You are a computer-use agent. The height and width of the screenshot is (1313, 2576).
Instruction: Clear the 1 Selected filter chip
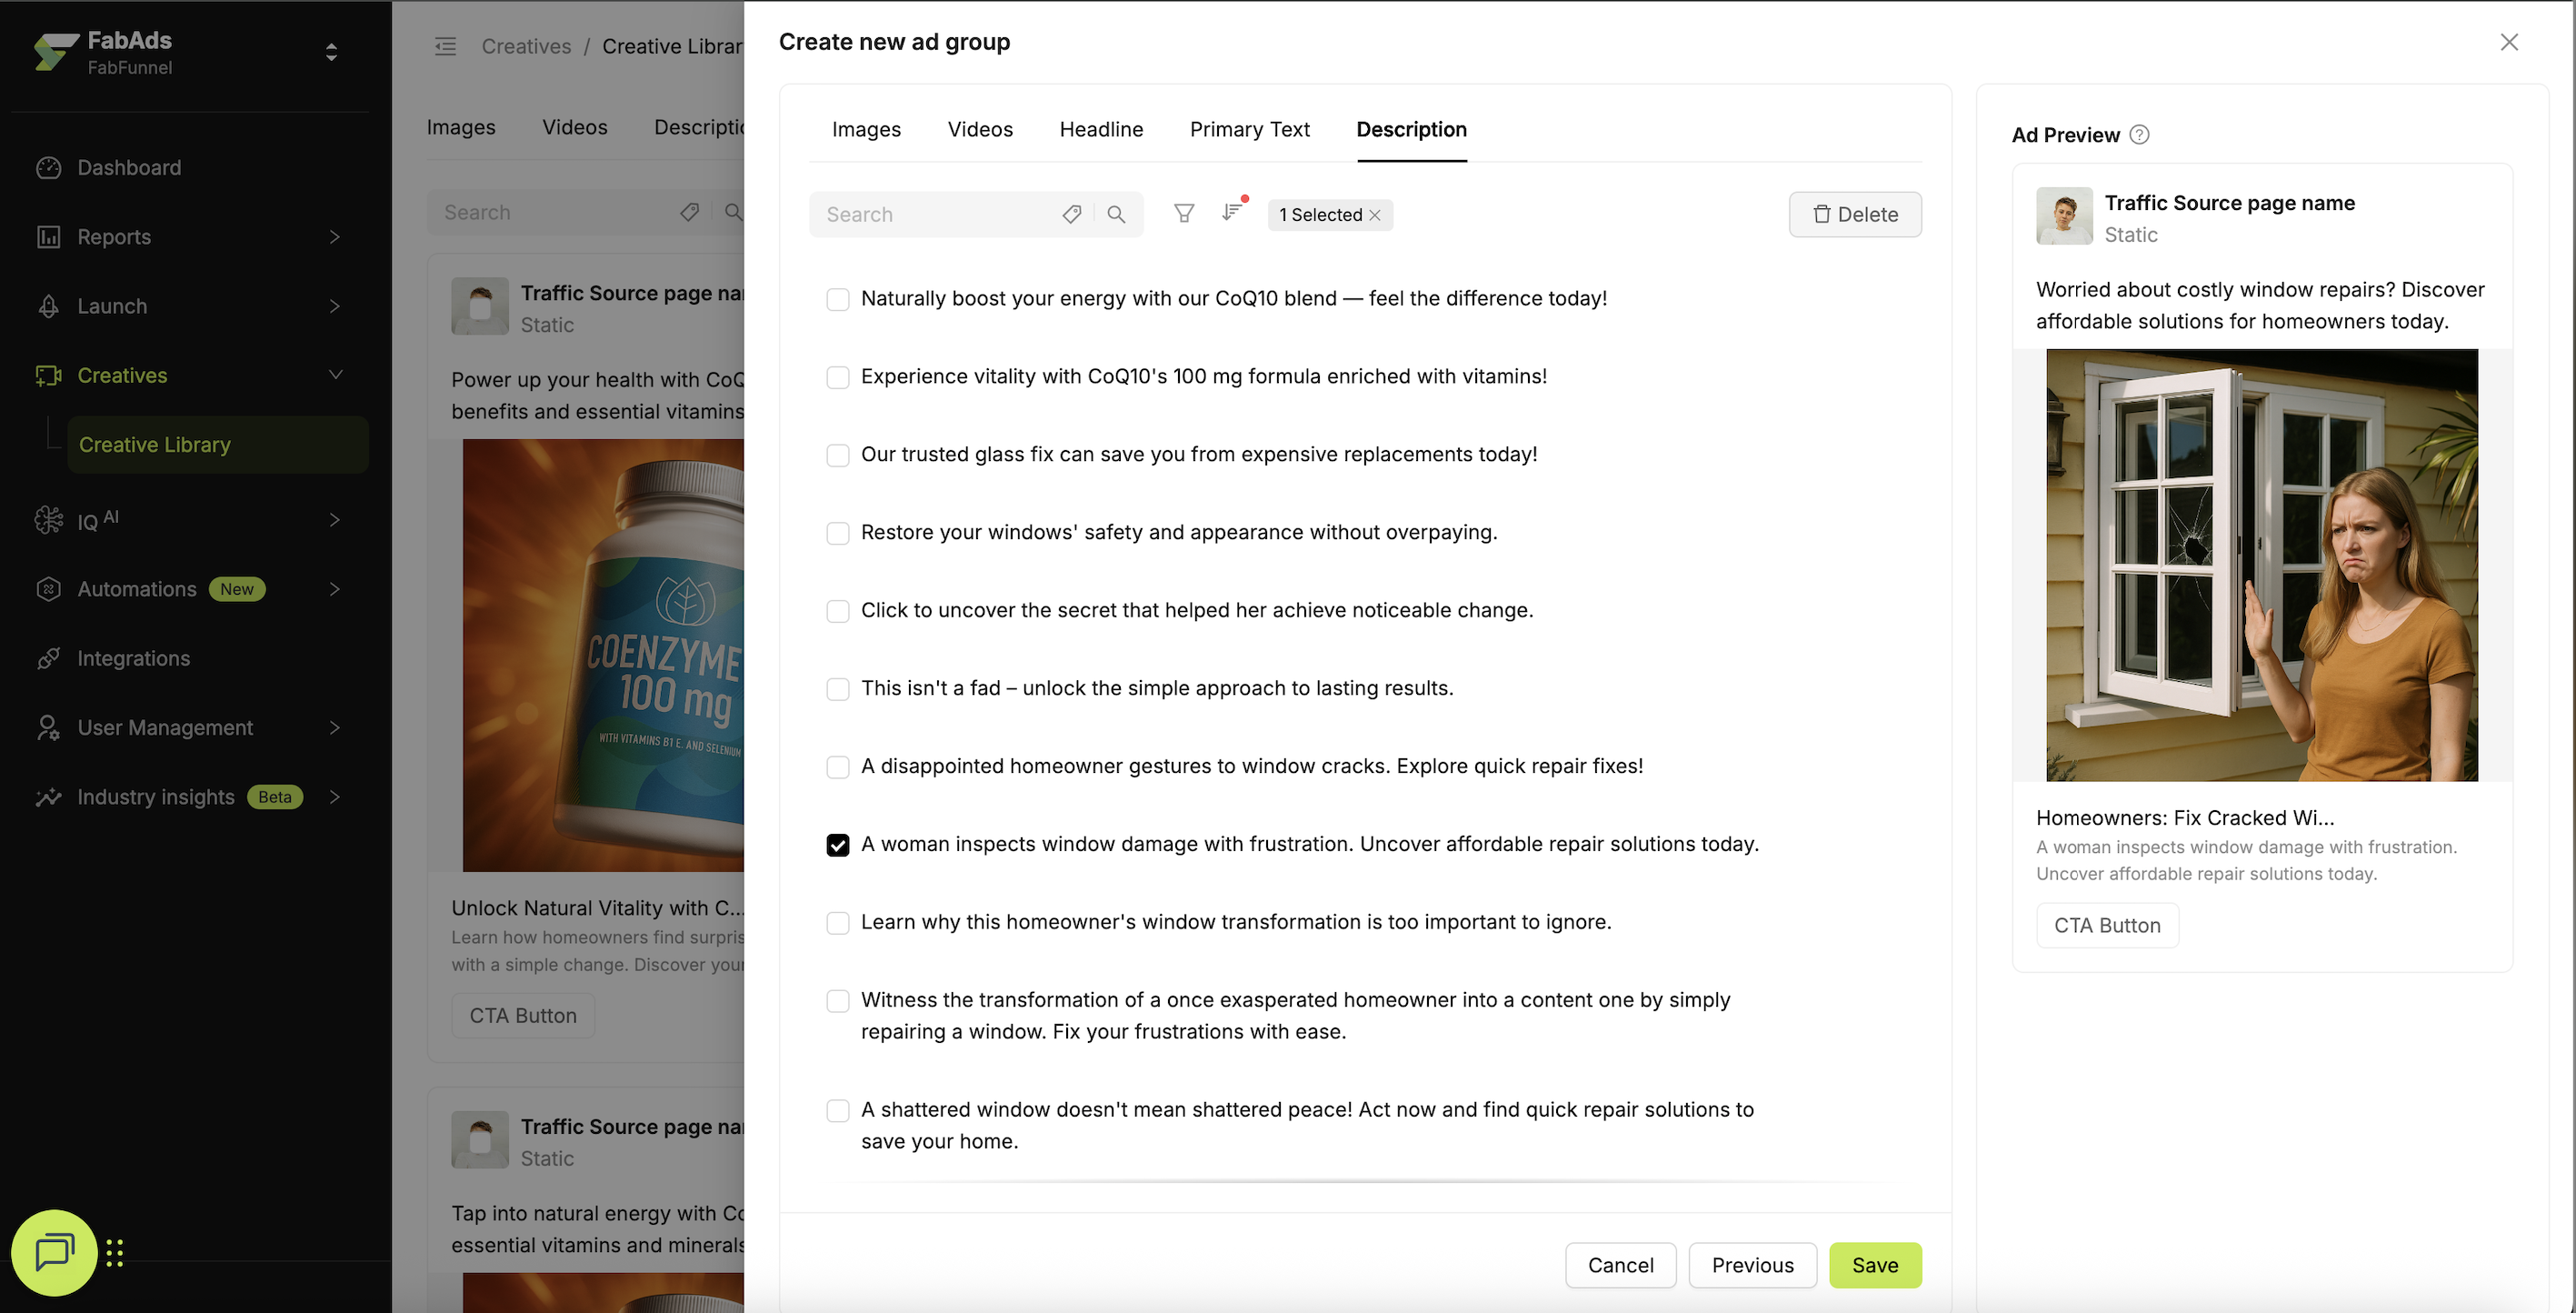[1375, 215]
